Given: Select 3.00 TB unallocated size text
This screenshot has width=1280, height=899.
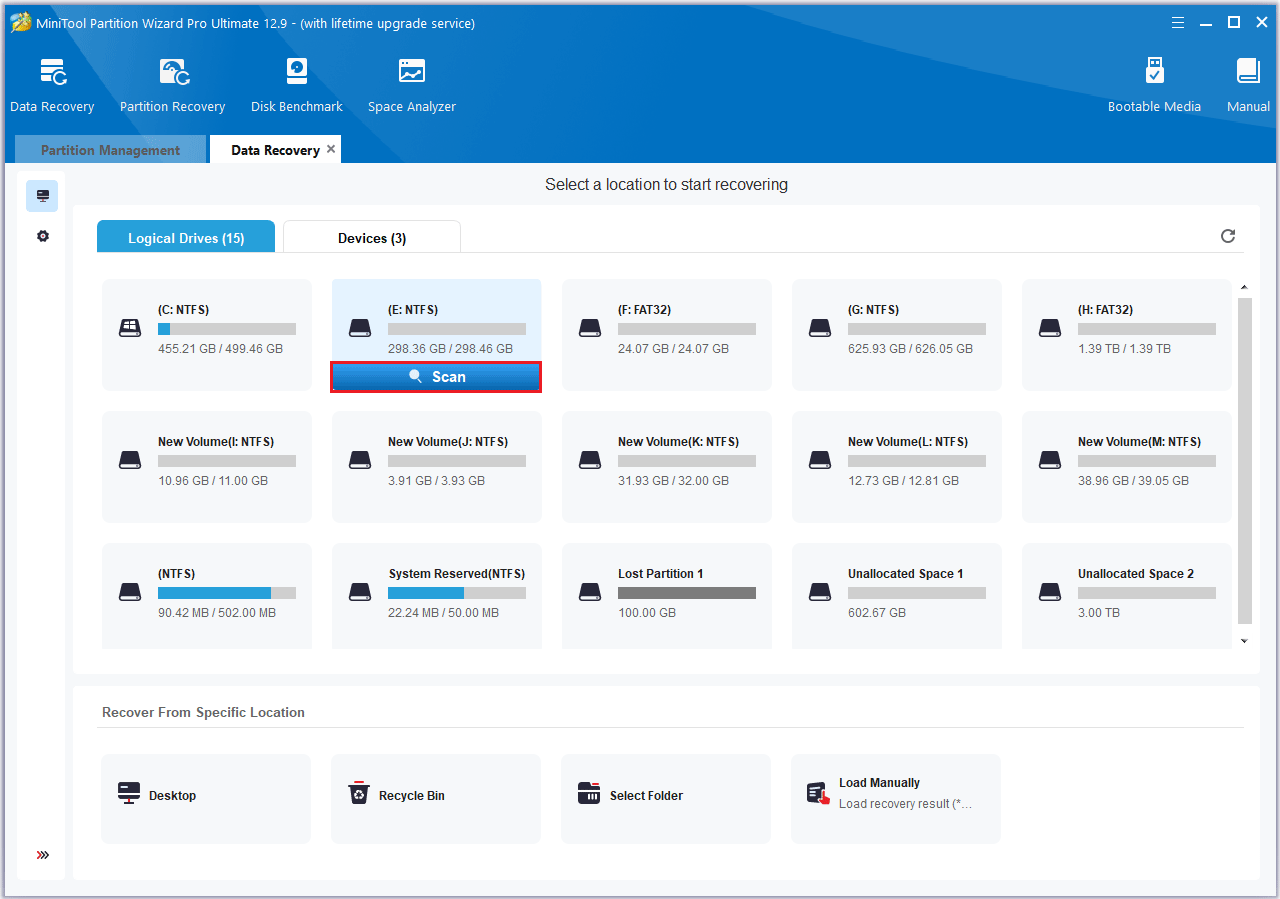Looking at the screenshot, I should [1099, 613].
